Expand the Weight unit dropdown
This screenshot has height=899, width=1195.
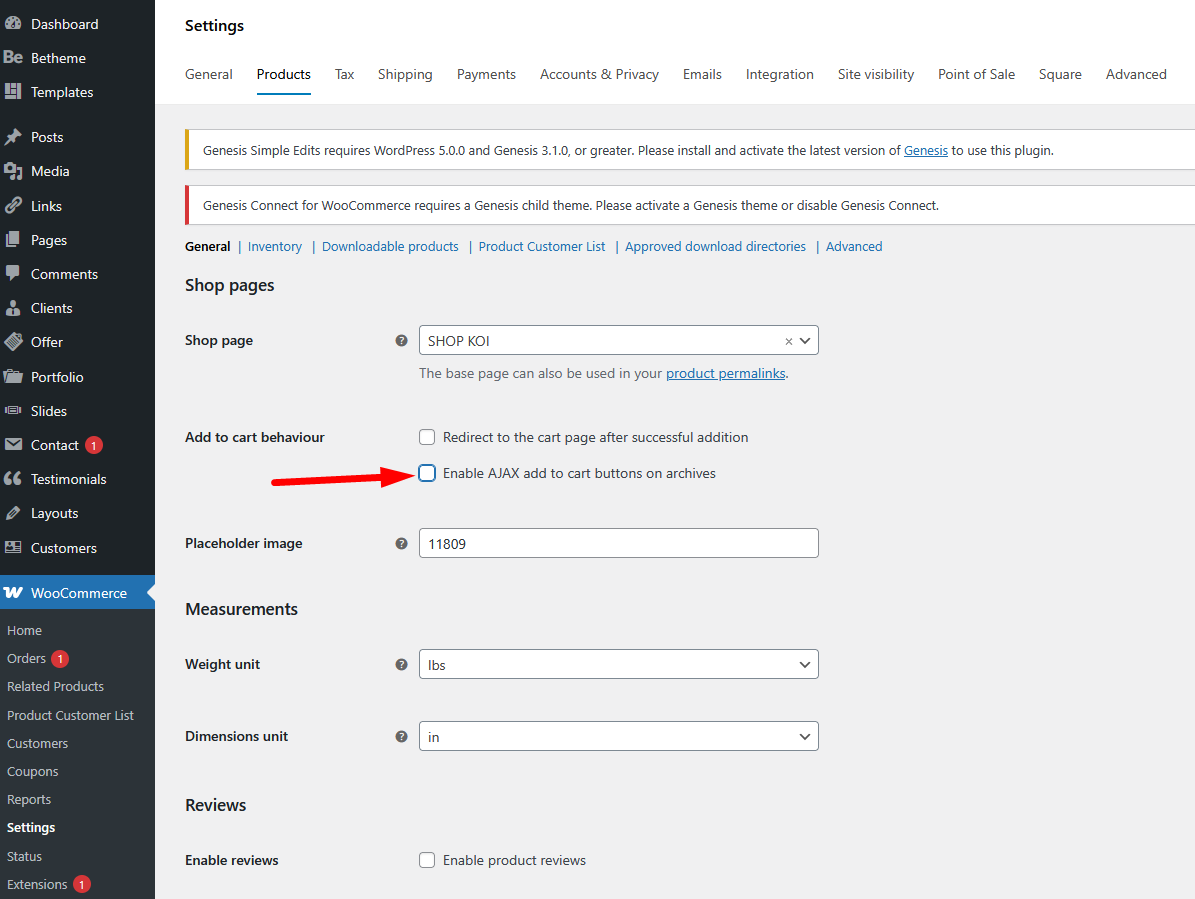click(x=618, y=665)
